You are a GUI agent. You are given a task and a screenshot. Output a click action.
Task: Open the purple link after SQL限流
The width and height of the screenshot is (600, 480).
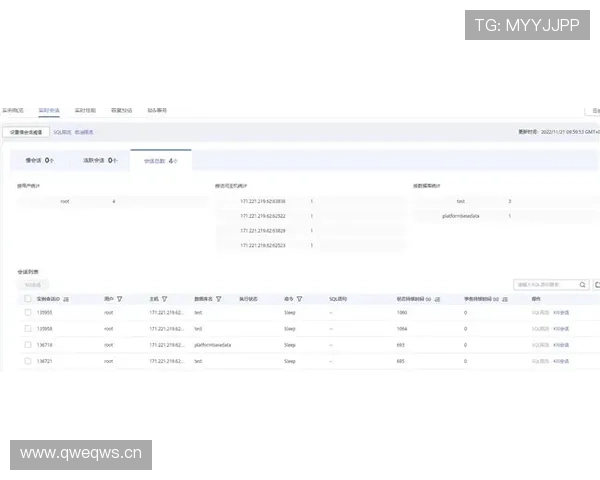point(84,132)
